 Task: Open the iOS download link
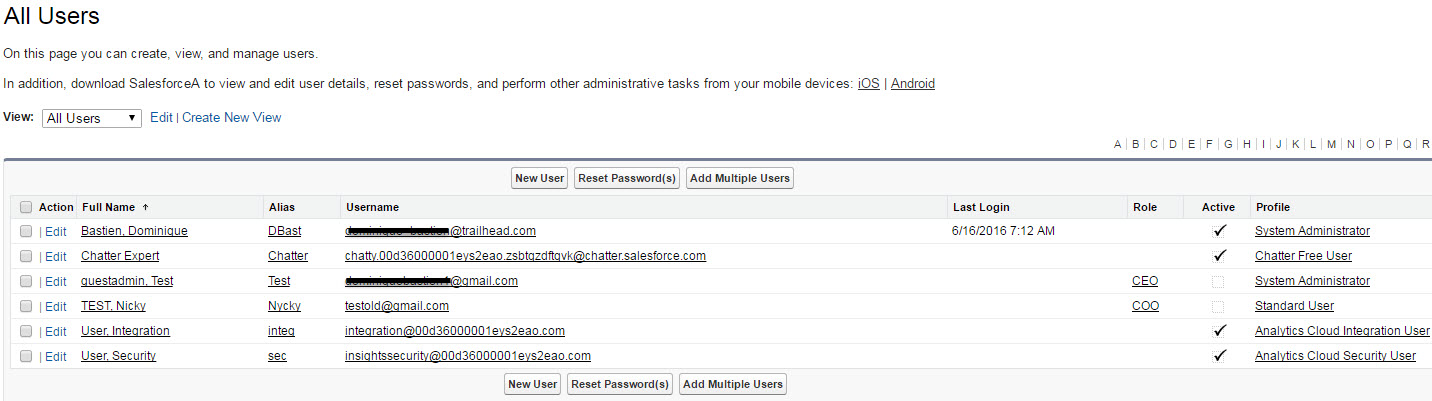[x=869, y=84]
